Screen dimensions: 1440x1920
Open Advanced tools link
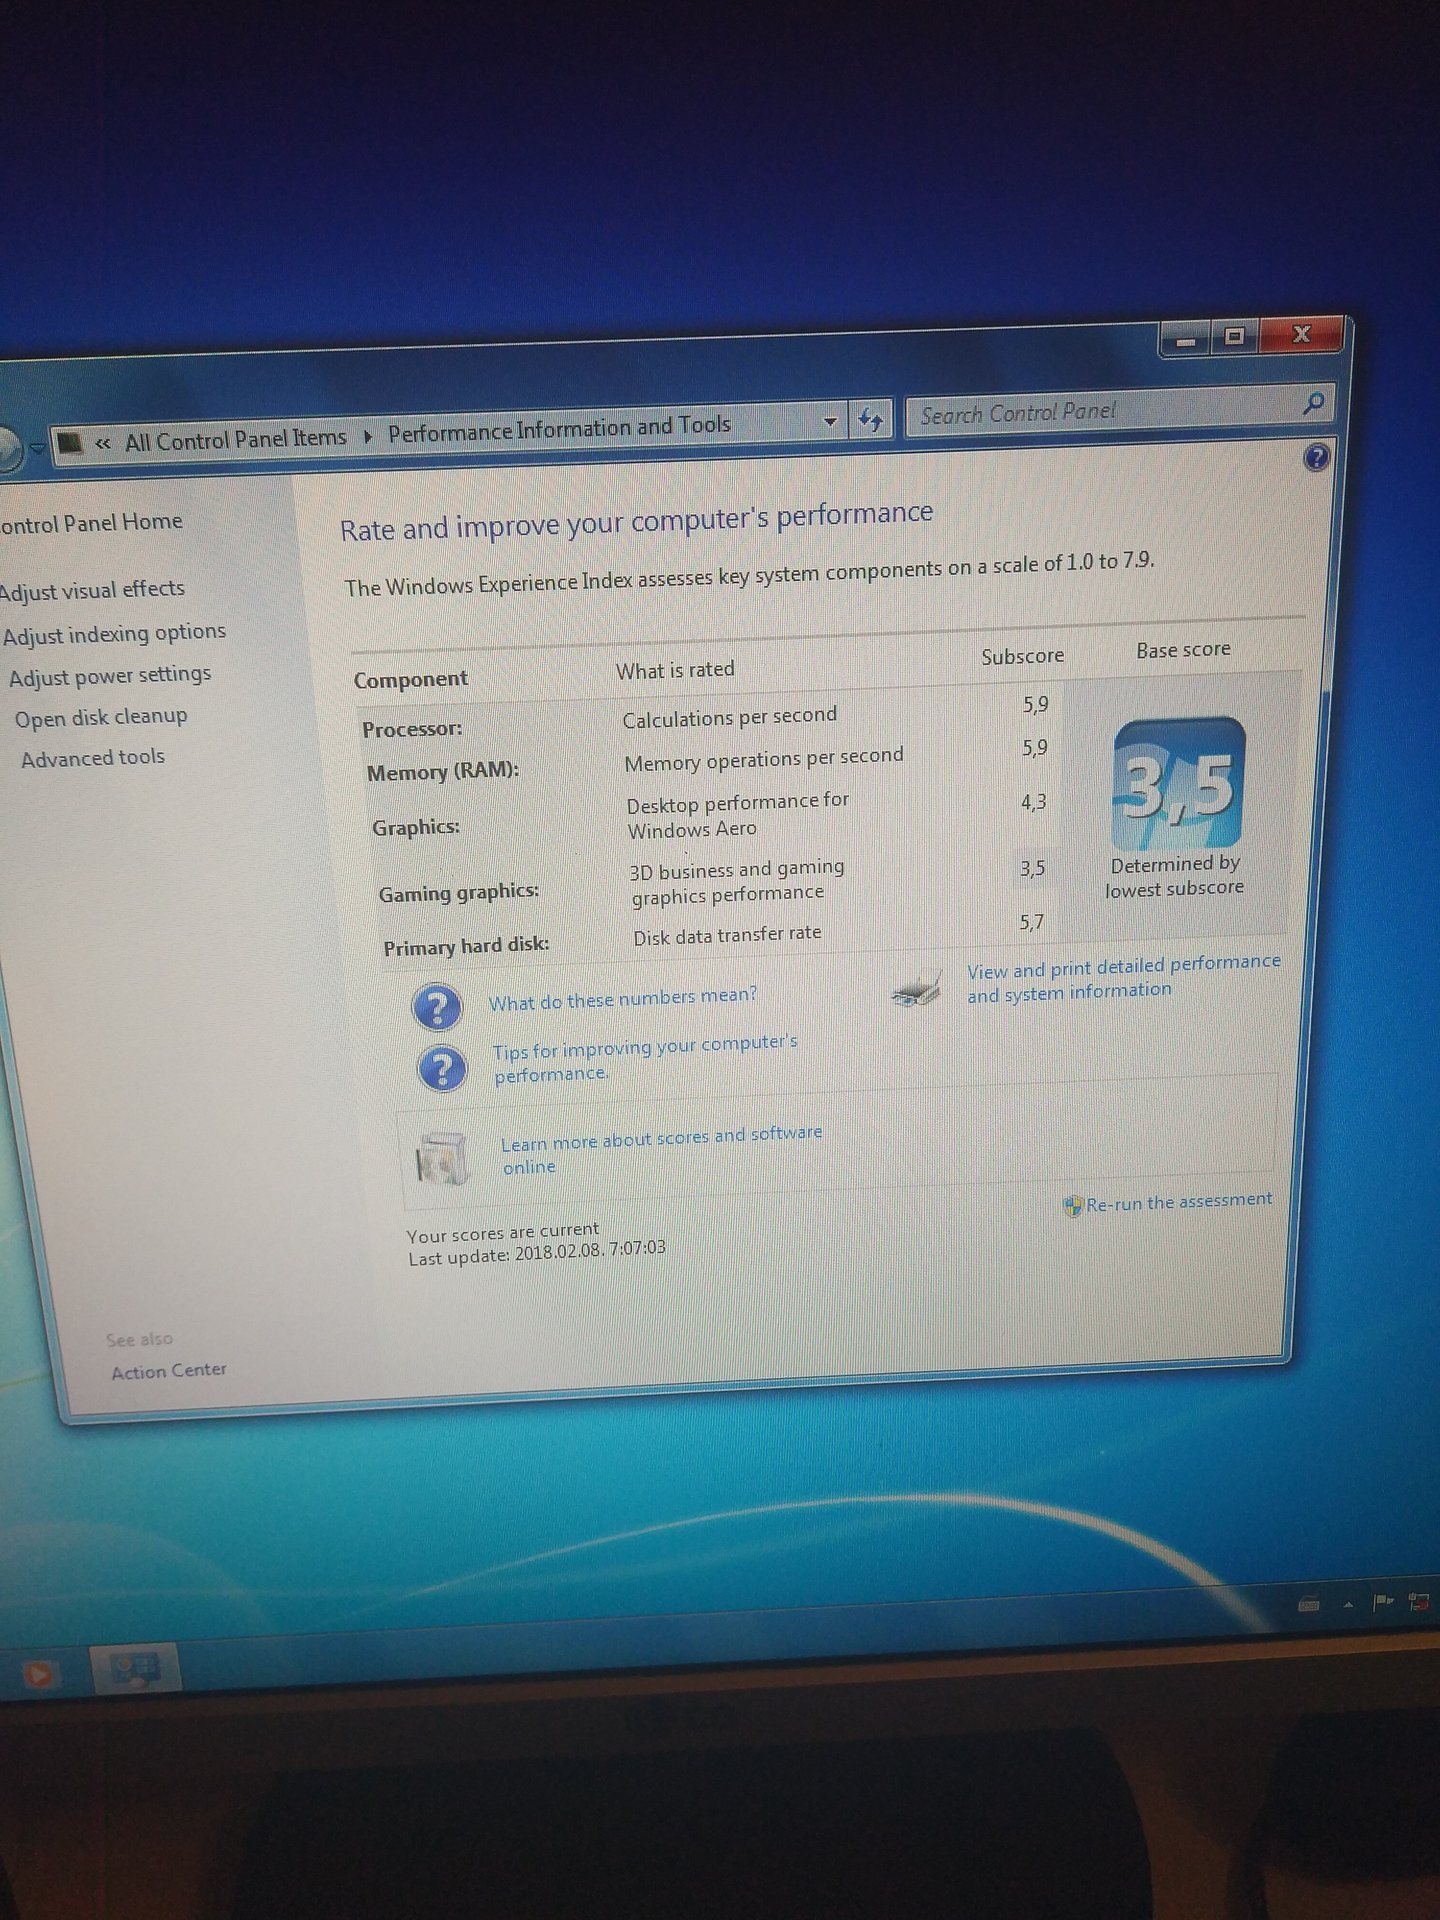click(x=93, y=758)
